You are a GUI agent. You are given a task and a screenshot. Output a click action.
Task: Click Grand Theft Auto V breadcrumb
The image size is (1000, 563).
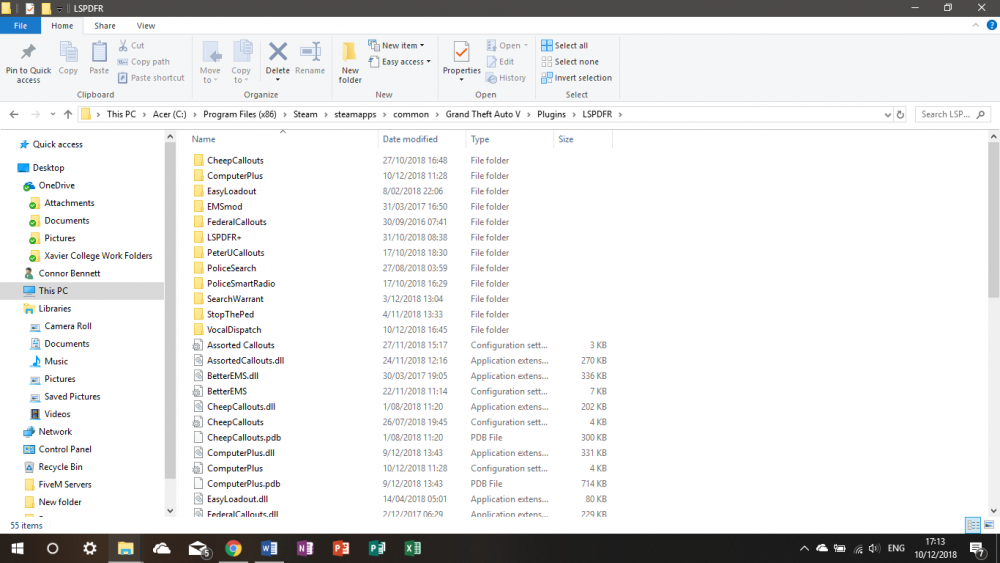tap(483, 114)
